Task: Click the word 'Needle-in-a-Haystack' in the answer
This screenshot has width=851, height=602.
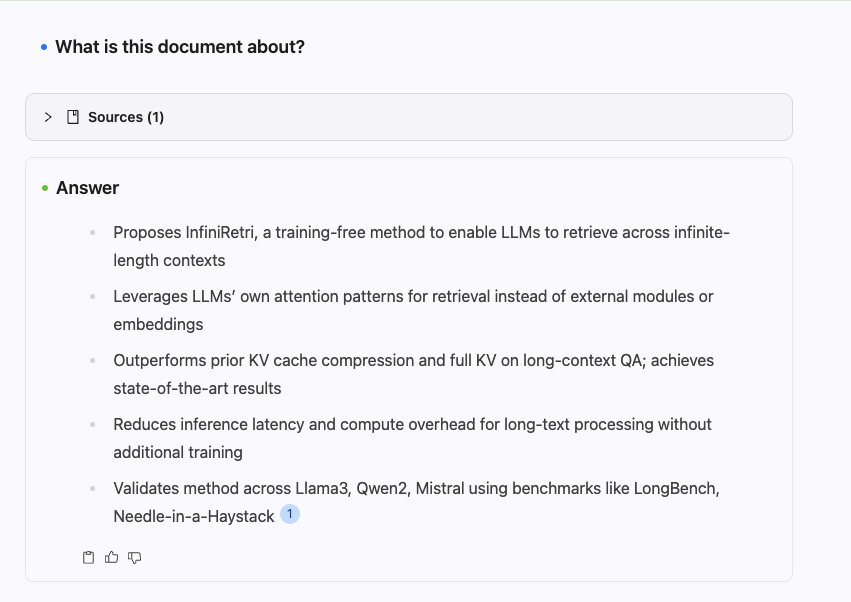Action: (x=193, y=517)
